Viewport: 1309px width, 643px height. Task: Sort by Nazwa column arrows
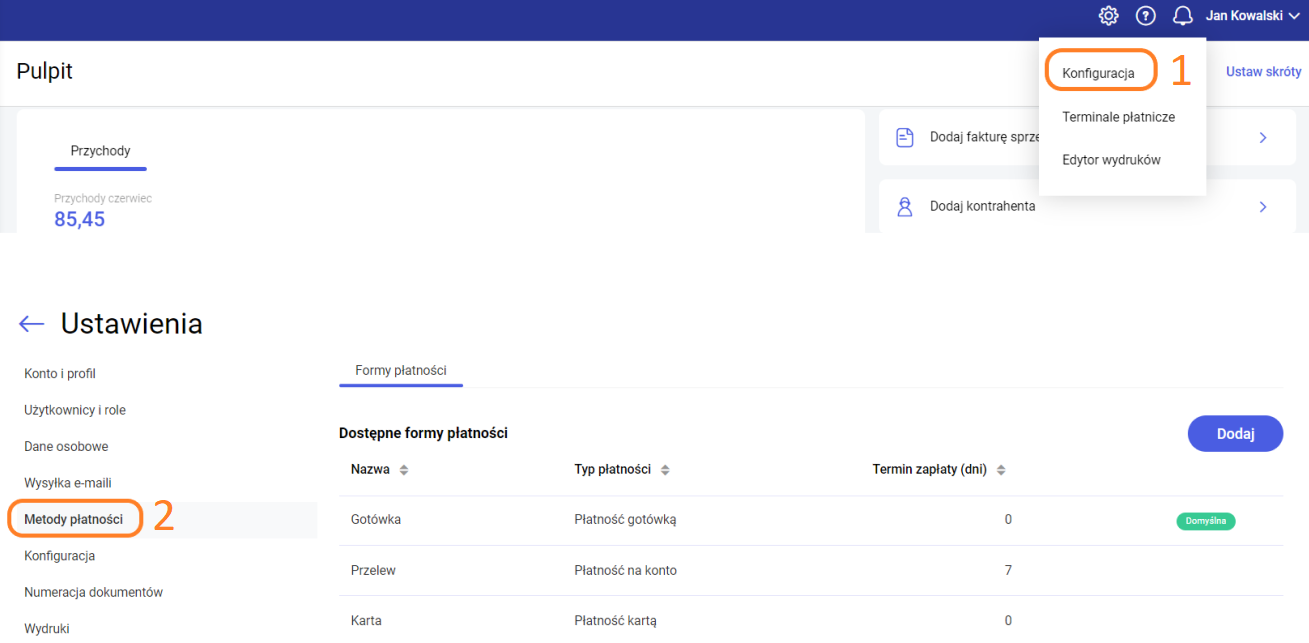[x=404, y=470]
